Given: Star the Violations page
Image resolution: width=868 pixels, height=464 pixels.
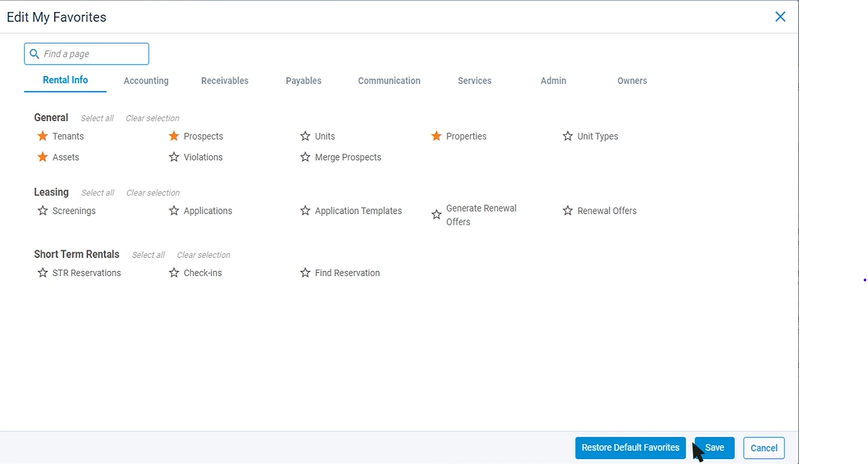Looking at the screenshot, I should pyautogui.click(x=174, y=157).
